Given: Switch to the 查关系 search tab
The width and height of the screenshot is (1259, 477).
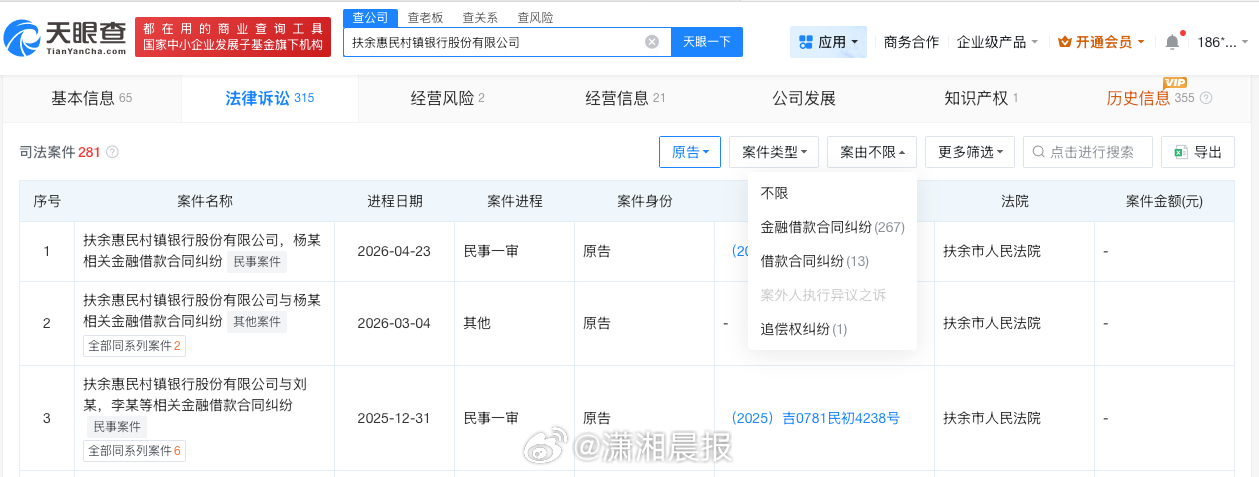Looking at the screenshot, I should pyautogui.click(x=480, y=18).
